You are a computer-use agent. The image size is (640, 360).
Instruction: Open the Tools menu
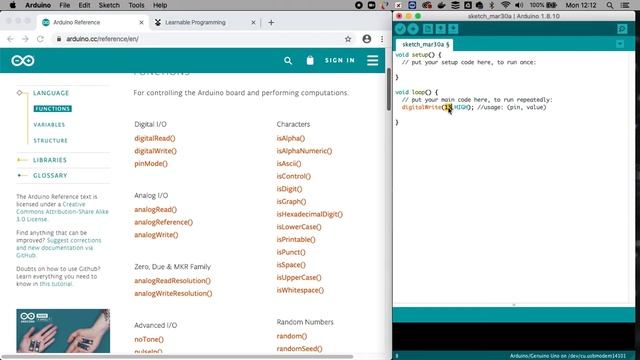pyautogui.click(x=136, y=5)
